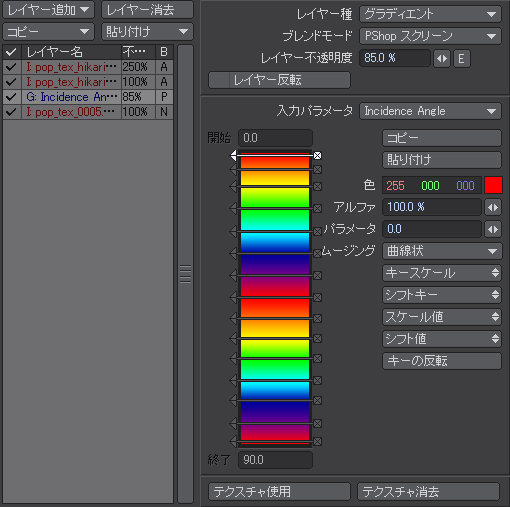Open the レイヤー追加 menu
510x507 pixels.
[x=48, y=10]
